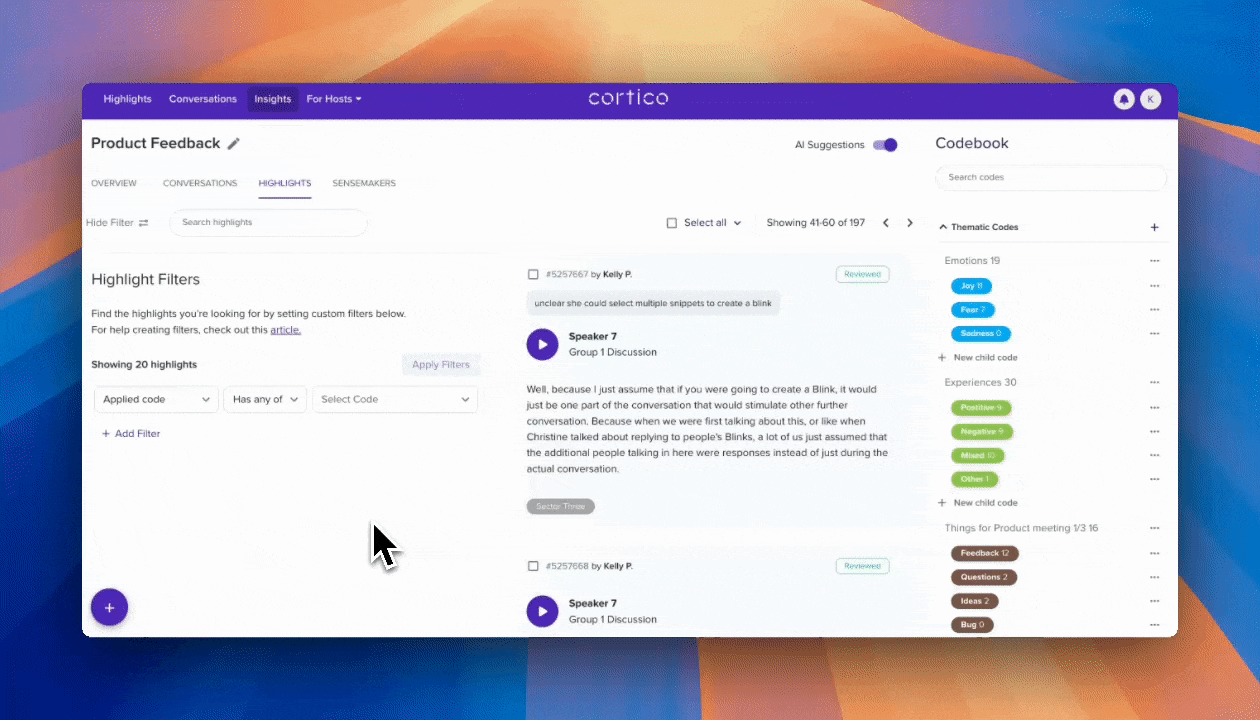Open the user avatar K menu
Image resolution: width=1260 pixels, height=720 pixels.
tap(1151, 99)
